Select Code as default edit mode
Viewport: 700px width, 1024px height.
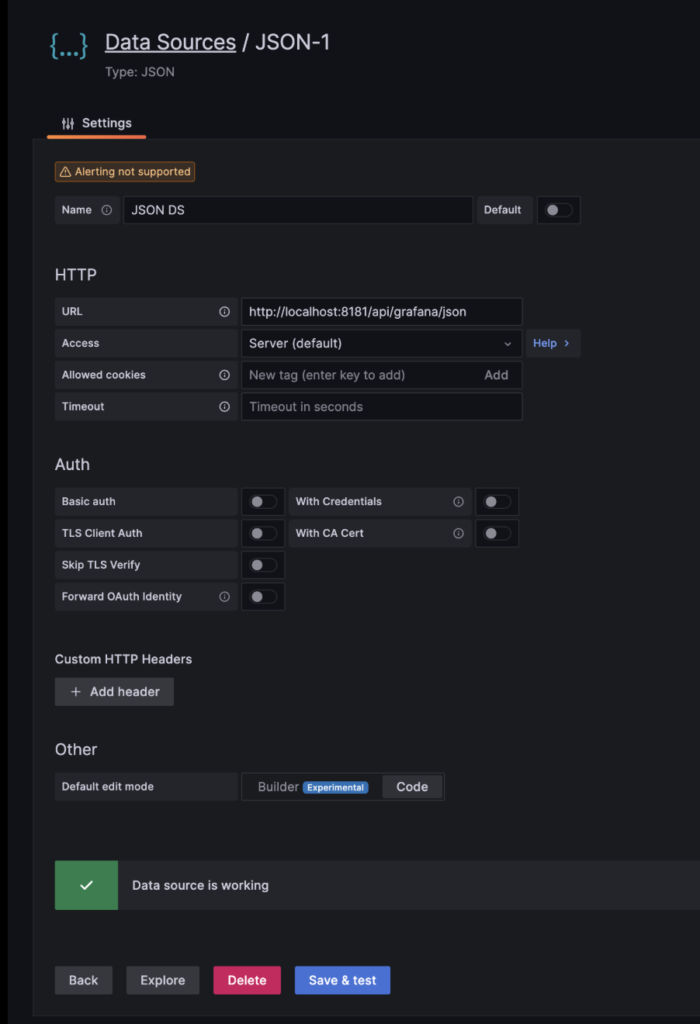[x=412, y=787]
